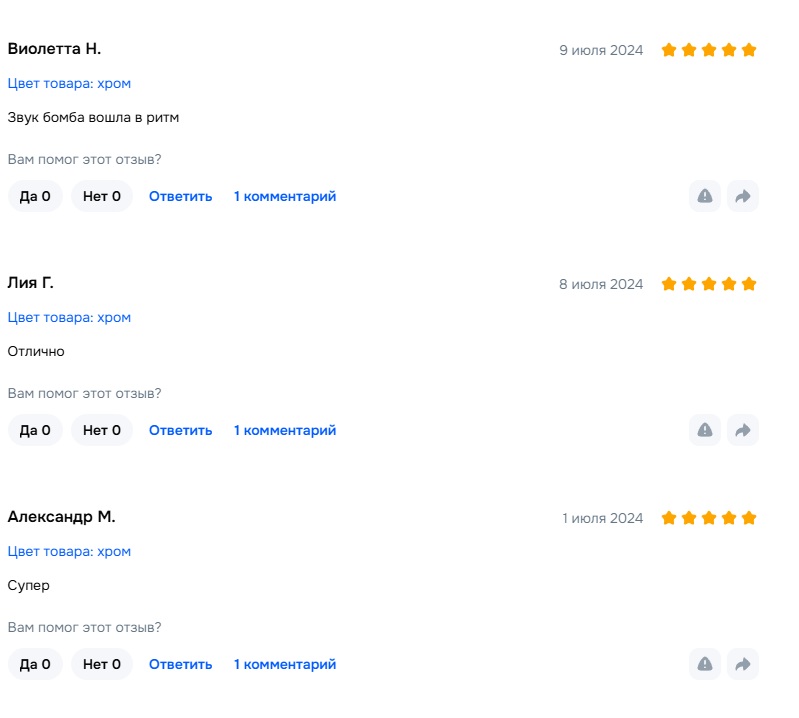Screen dimensions: 799x718
Task: Vote 'Да' on Виолетта Н.'s review
Action: point(35,196)
